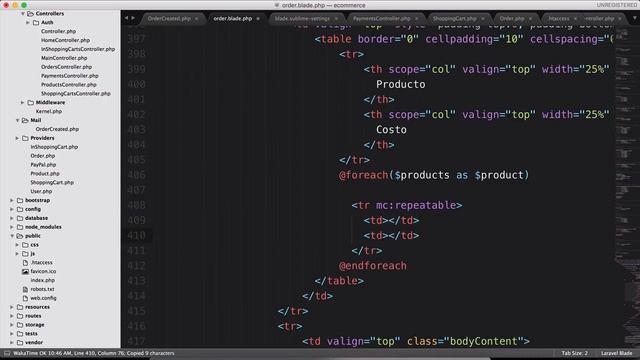Image resolution: width=640 pixels, height=360 pixels.
Task: Expand the vendor folder
Action: tap(12, 343)
